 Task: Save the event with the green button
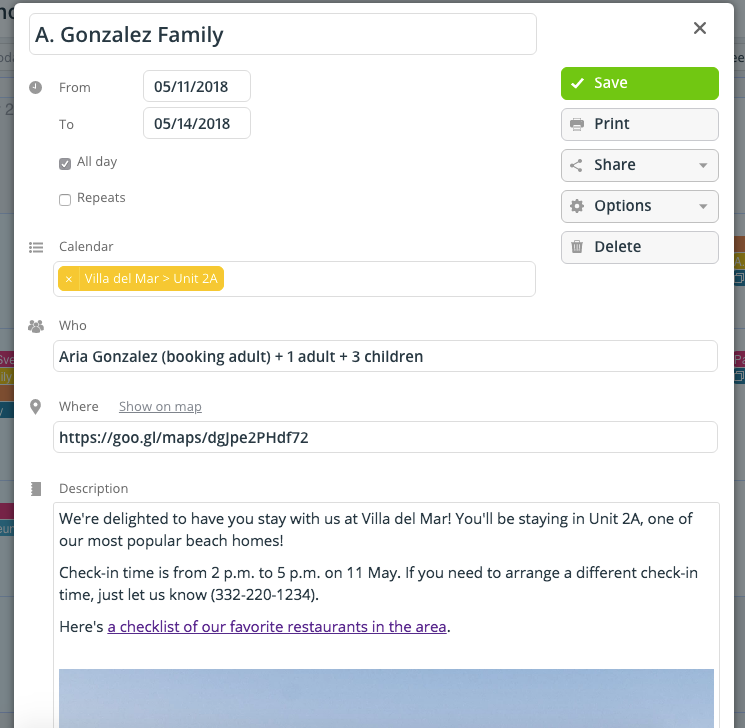point(639,83)
